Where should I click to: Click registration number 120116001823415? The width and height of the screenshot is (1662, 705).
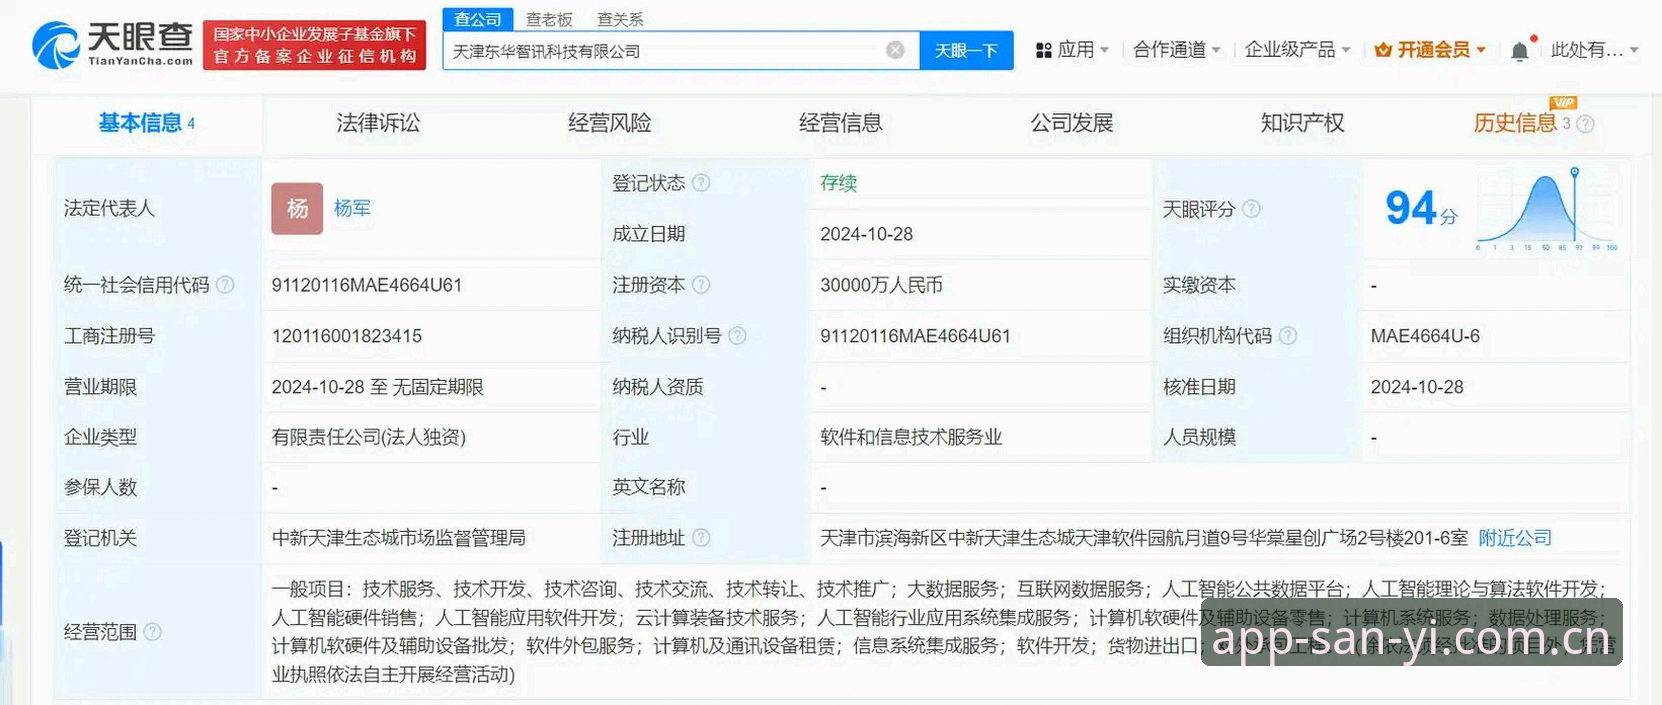[x=347, y=336]
